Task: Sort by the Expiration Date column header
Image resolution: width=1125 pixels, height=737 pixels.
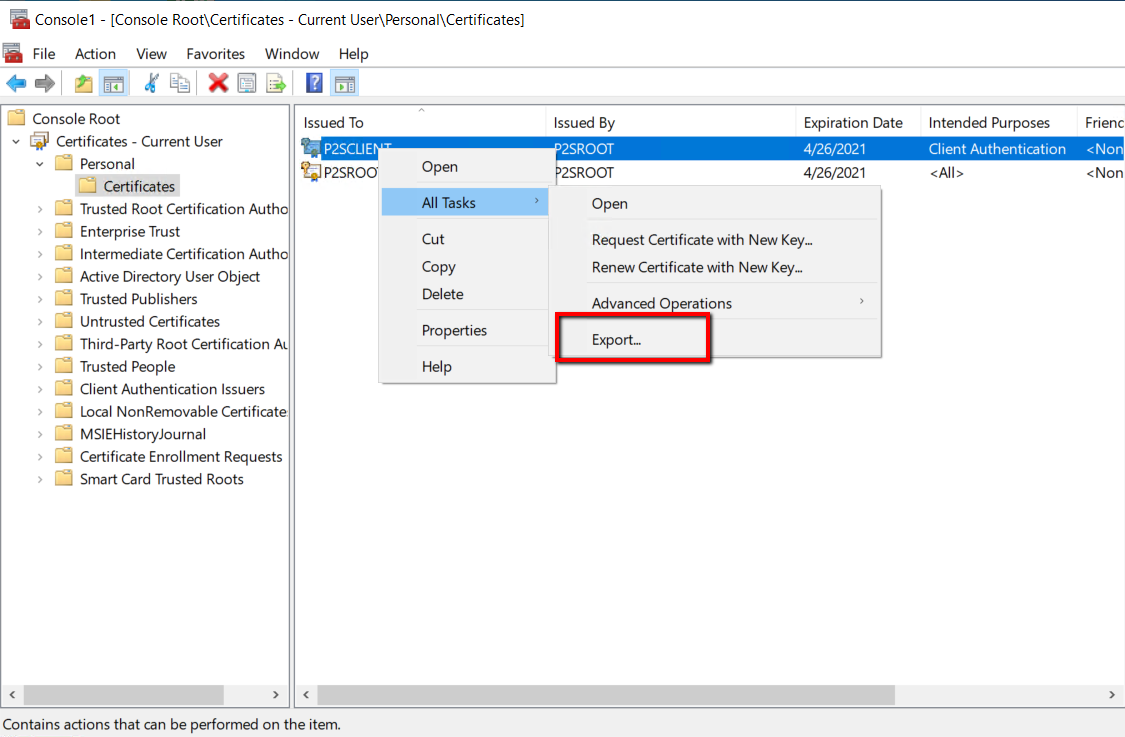Action: point(859,123)
